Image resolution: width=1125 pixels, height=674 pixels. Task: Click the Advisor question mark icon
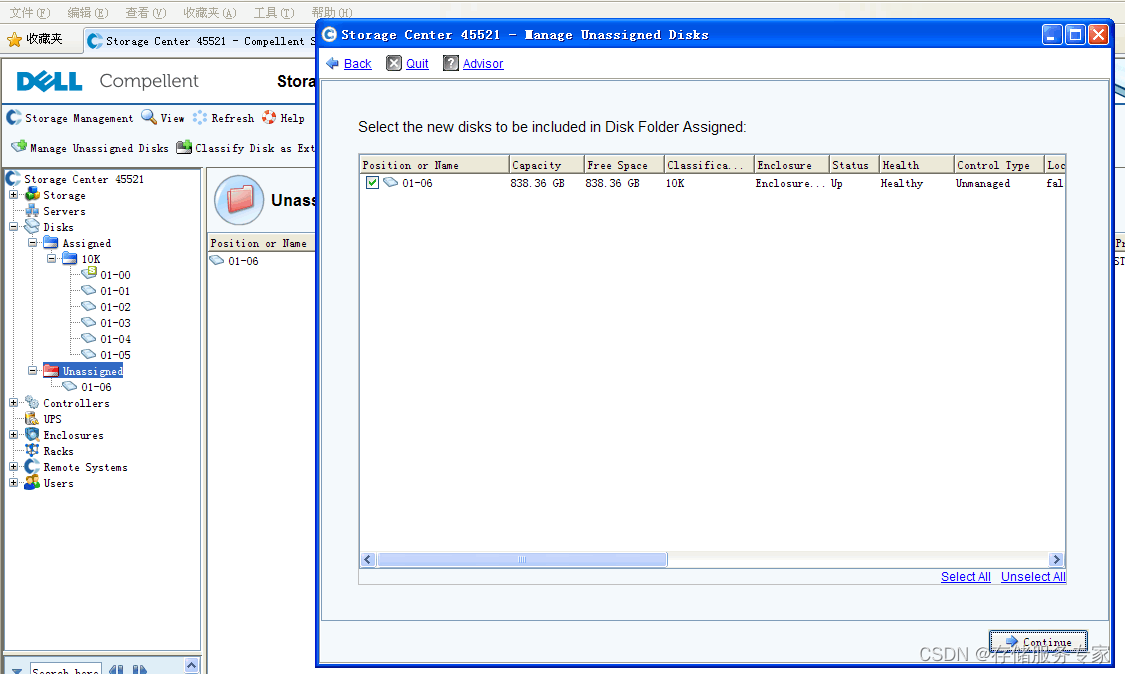451,63
